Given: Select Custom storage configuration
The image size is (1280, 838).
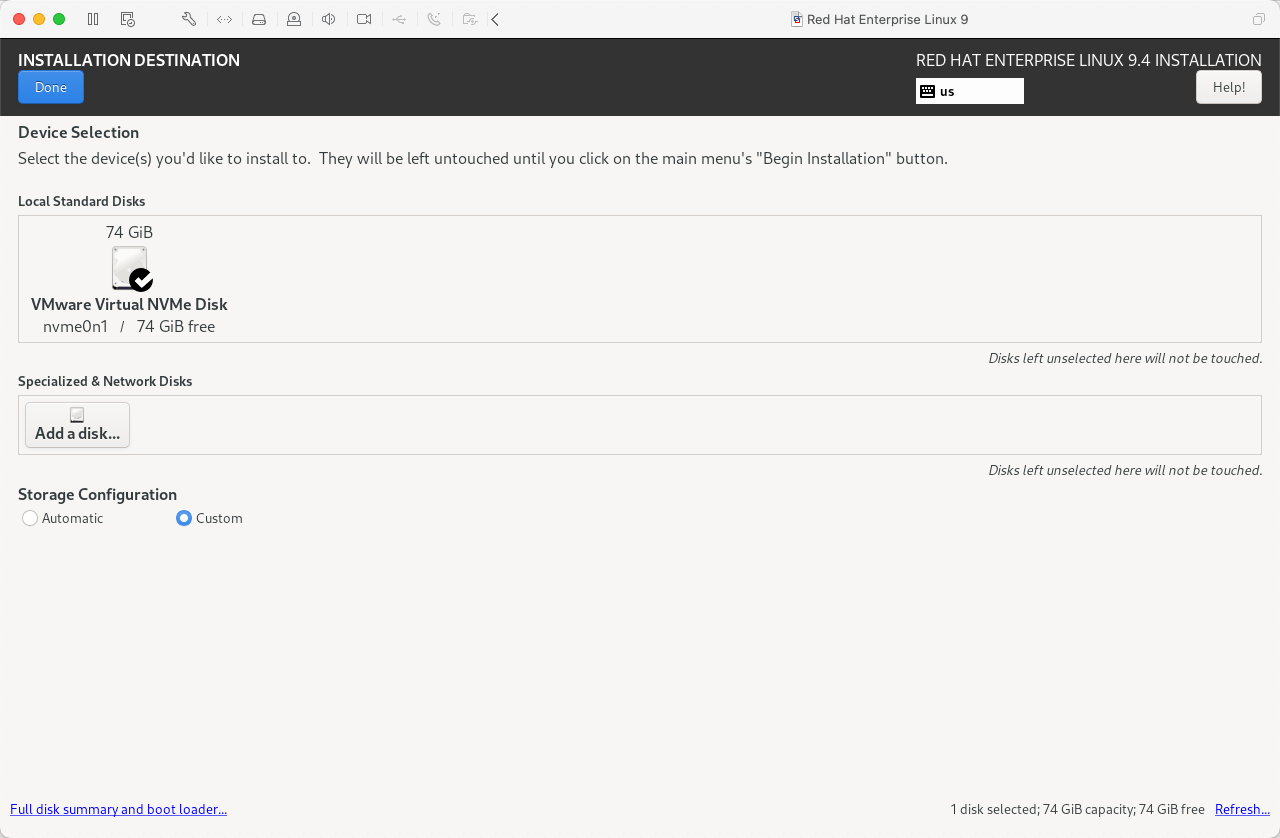Looking at the screenshot, I should pyautogui.click(x=184, y=518).
